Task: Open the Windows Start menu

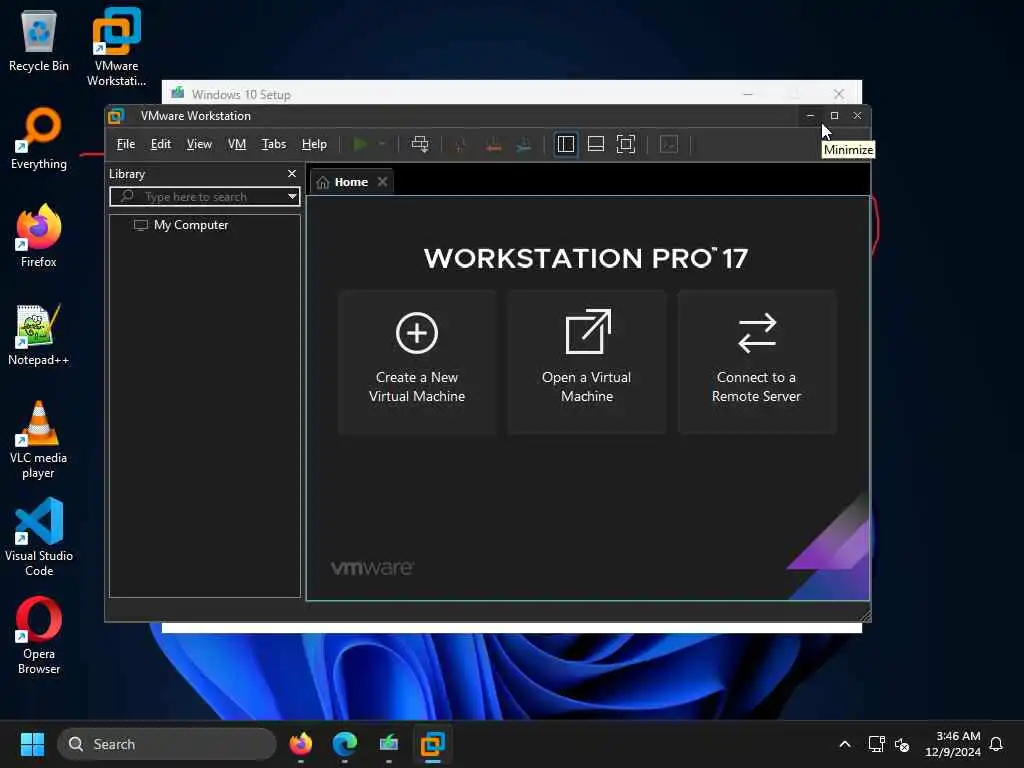Action: click(32, 744)
